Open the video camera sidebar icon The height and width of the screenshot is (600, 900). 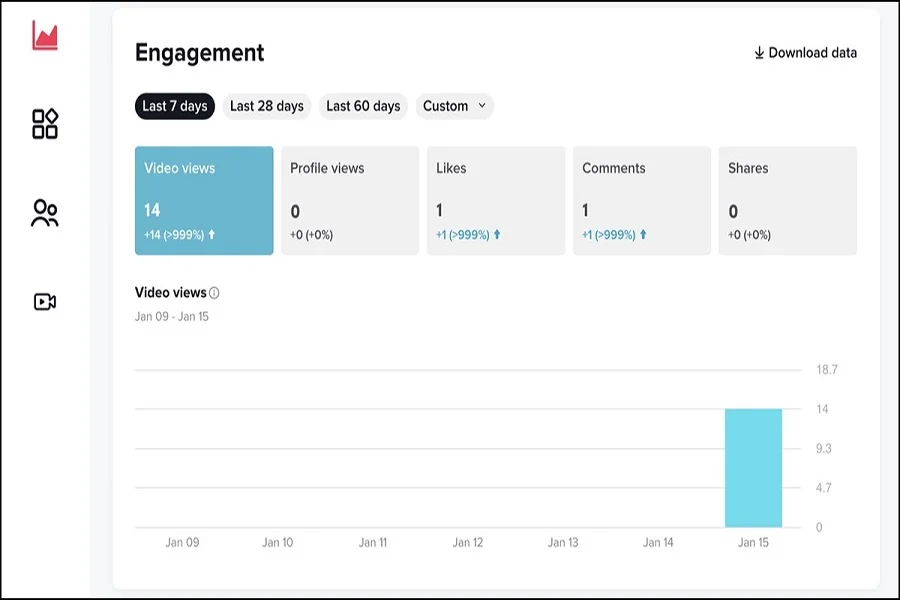click(x=45, y=301)
